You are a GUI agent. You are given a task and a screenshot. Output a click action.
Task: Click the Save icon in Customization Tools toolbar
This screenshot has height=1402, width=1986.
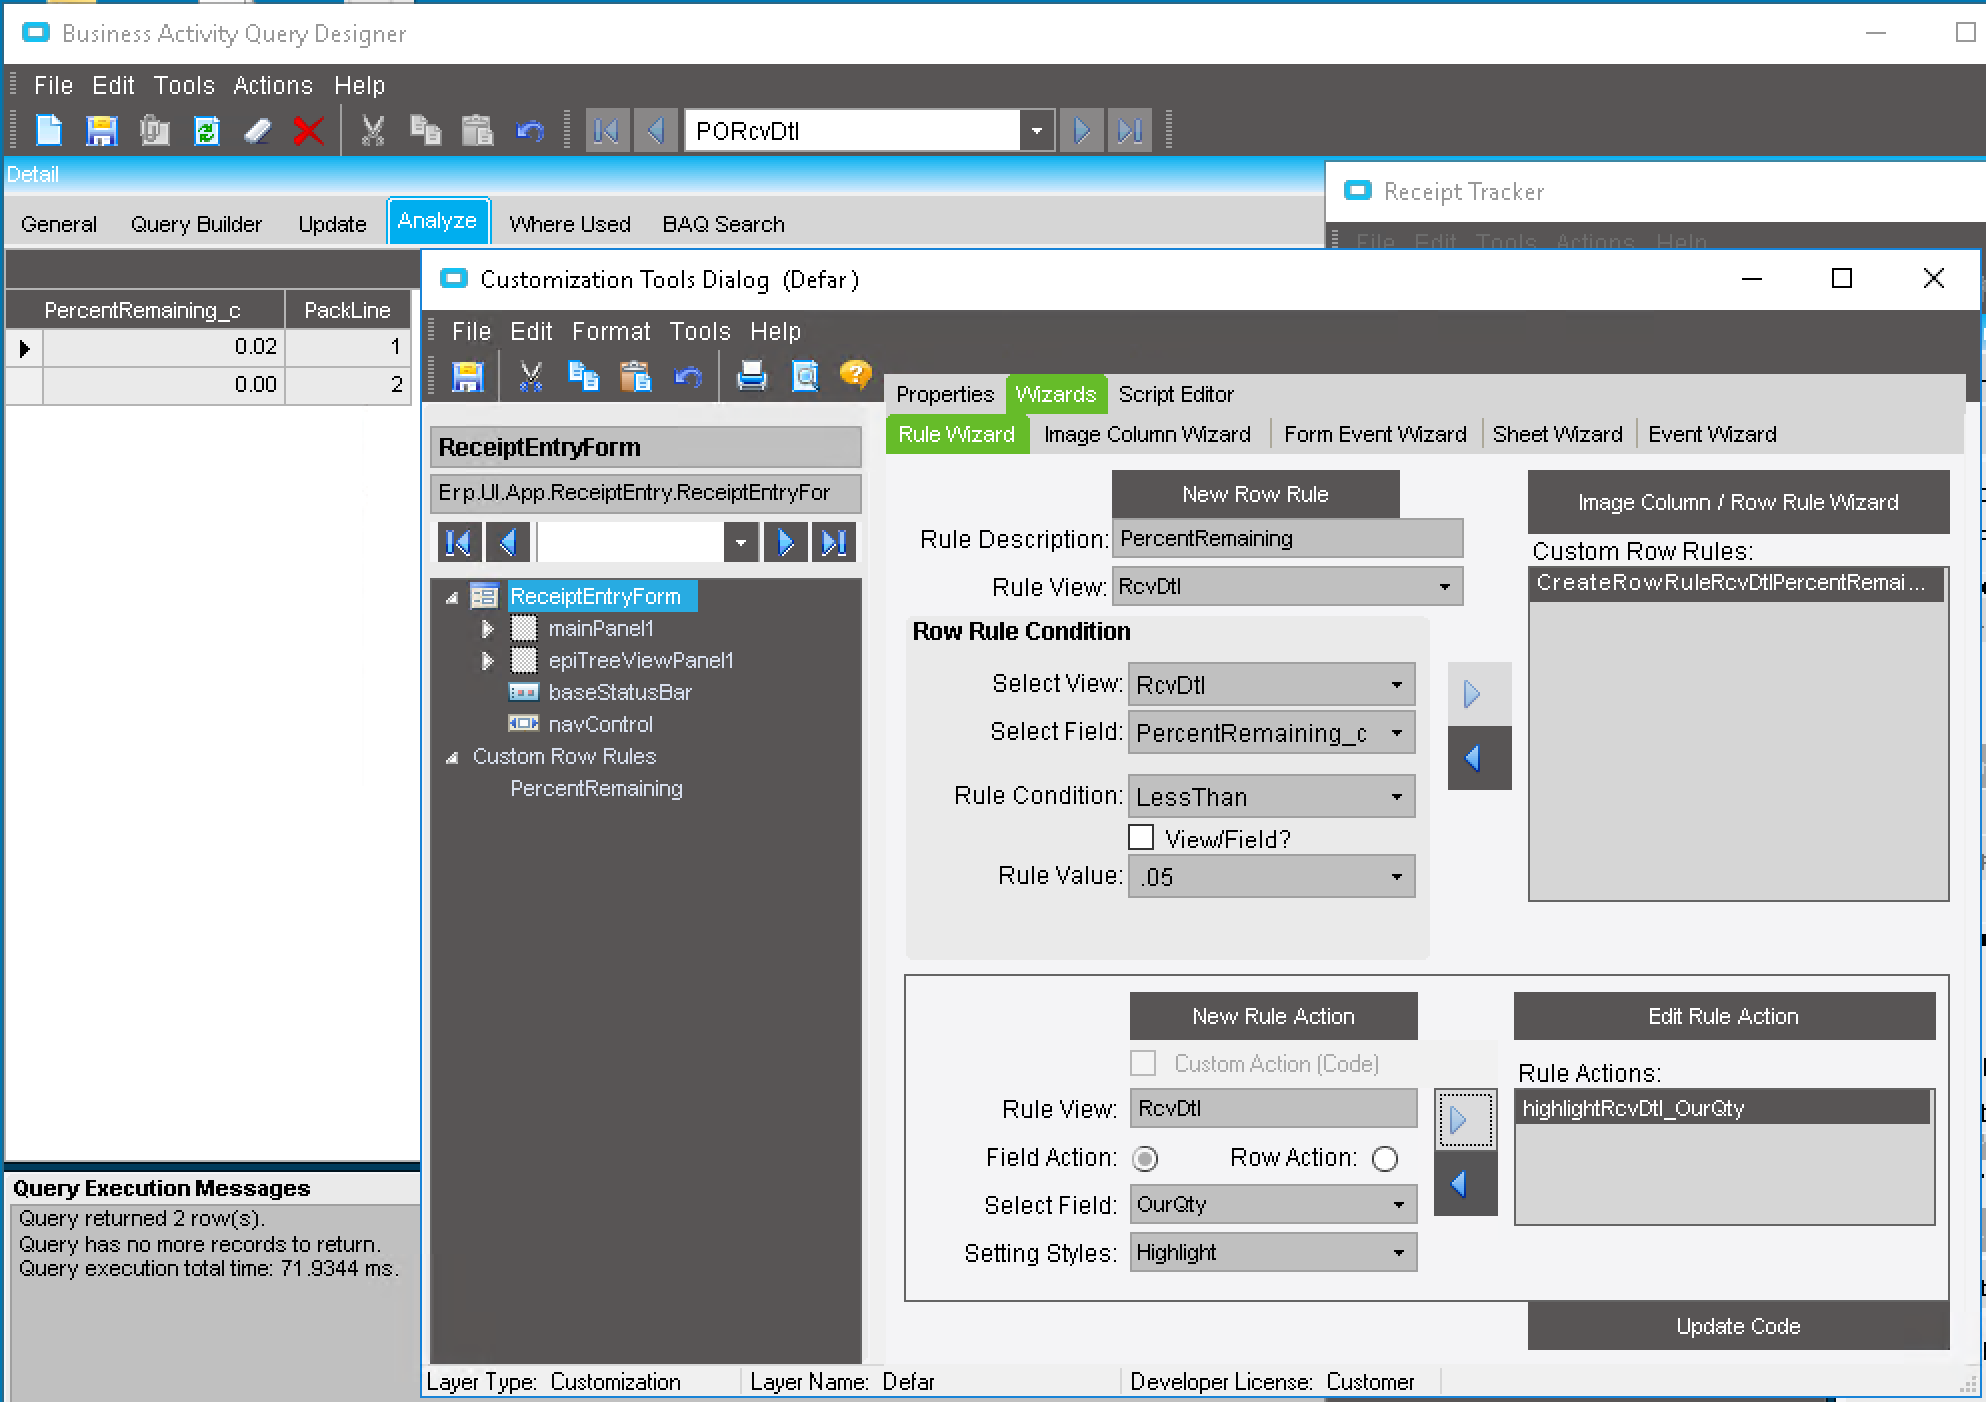[467, 377]
